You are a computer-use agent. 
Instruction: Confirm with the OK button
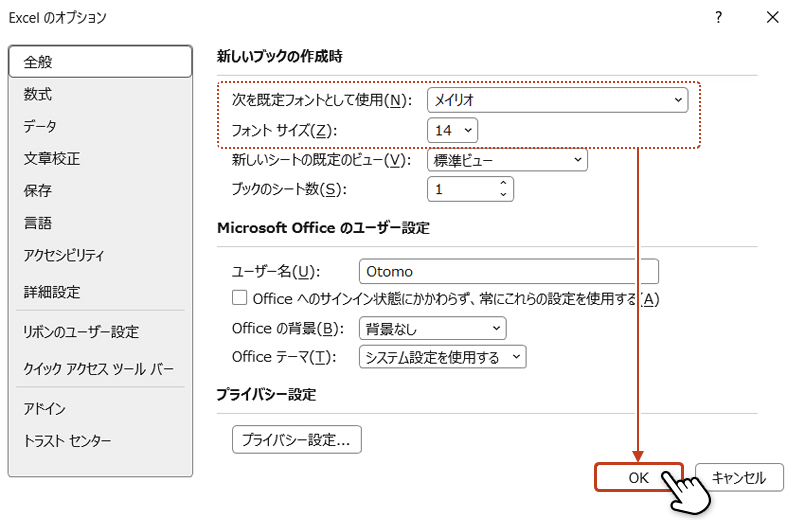pyautogui.click(x=639, y=478)
